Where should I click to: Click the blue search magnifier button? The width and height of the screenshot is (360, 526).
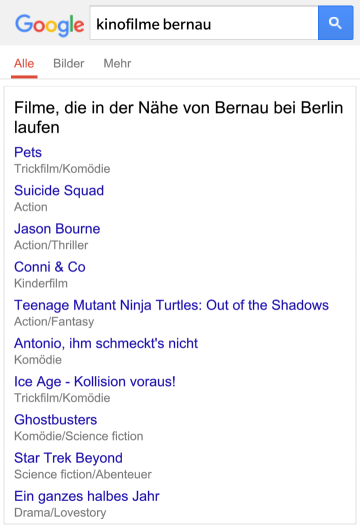tap(336, 23)
